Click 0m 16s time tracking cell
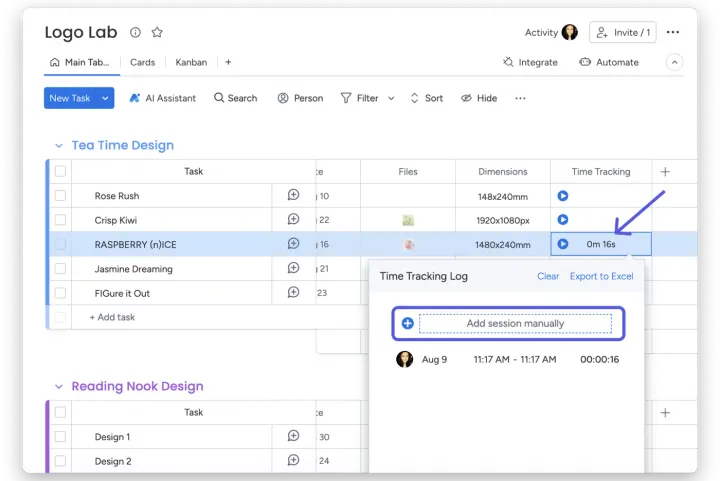 pos(601,244)
